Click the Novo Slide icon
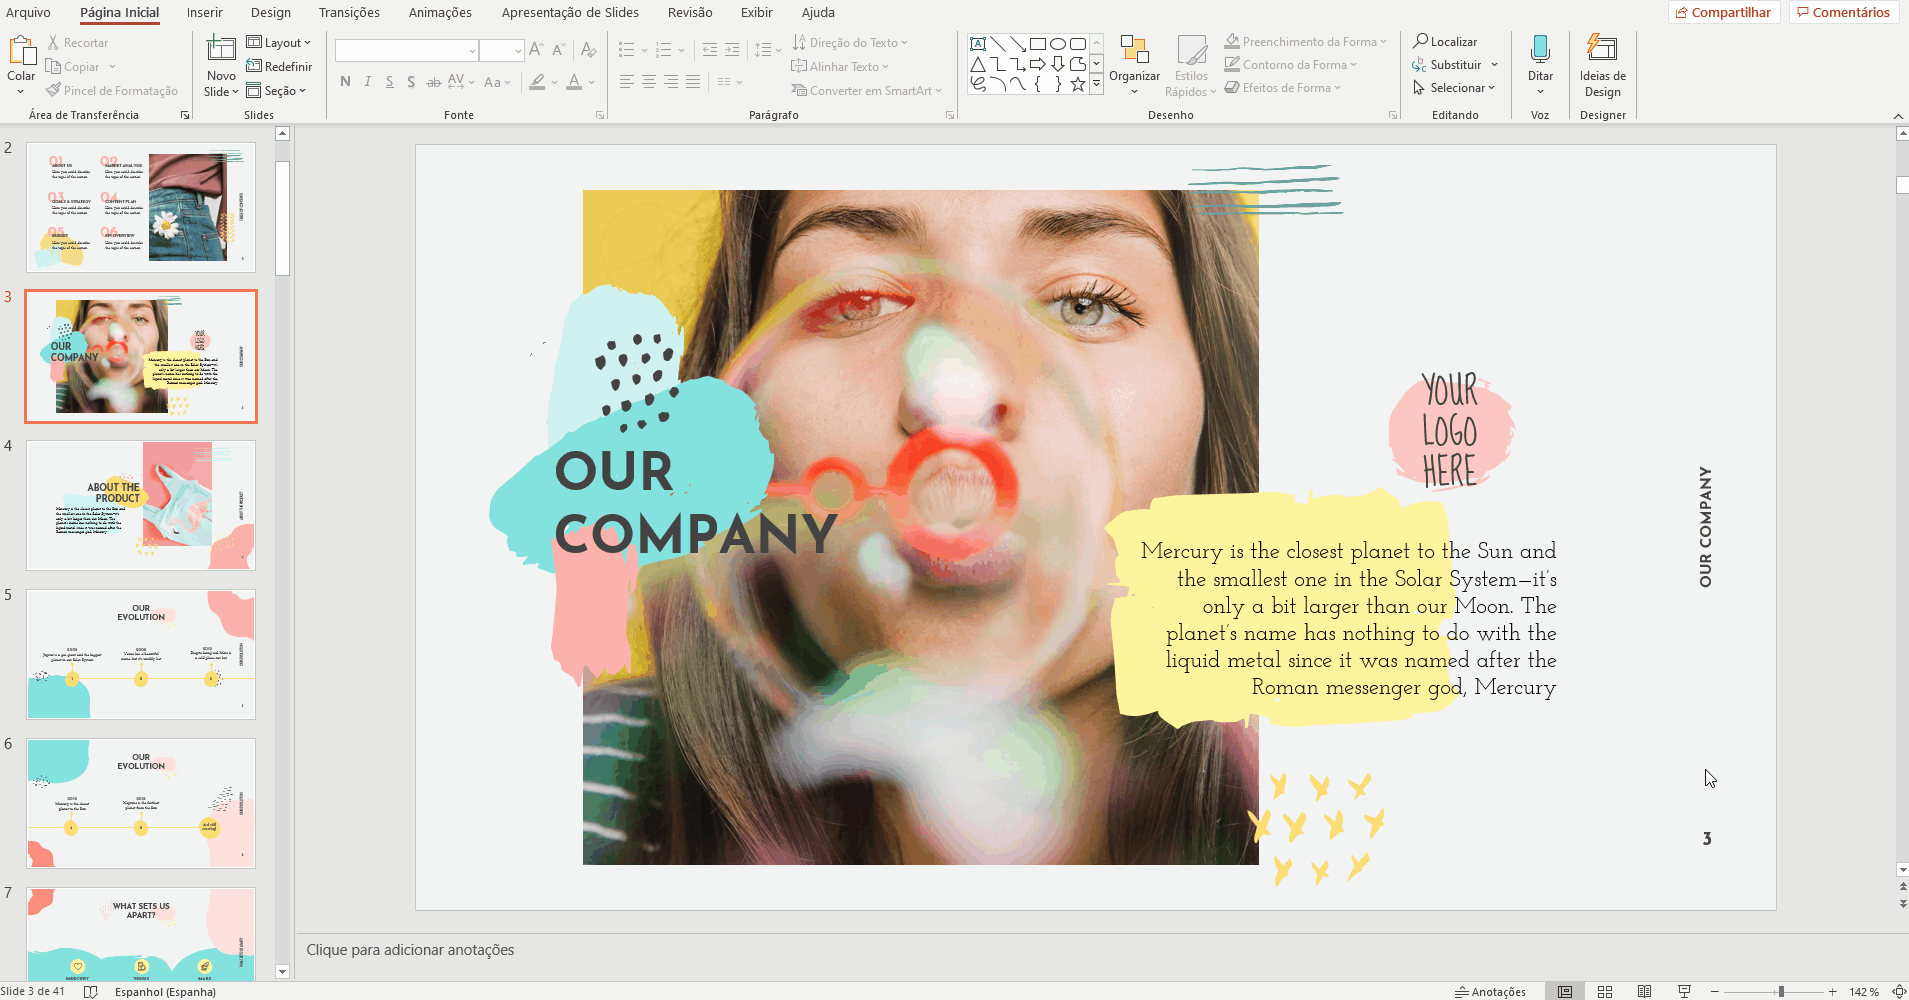This screenshot has height=1000, width=1909. point(221,50)
